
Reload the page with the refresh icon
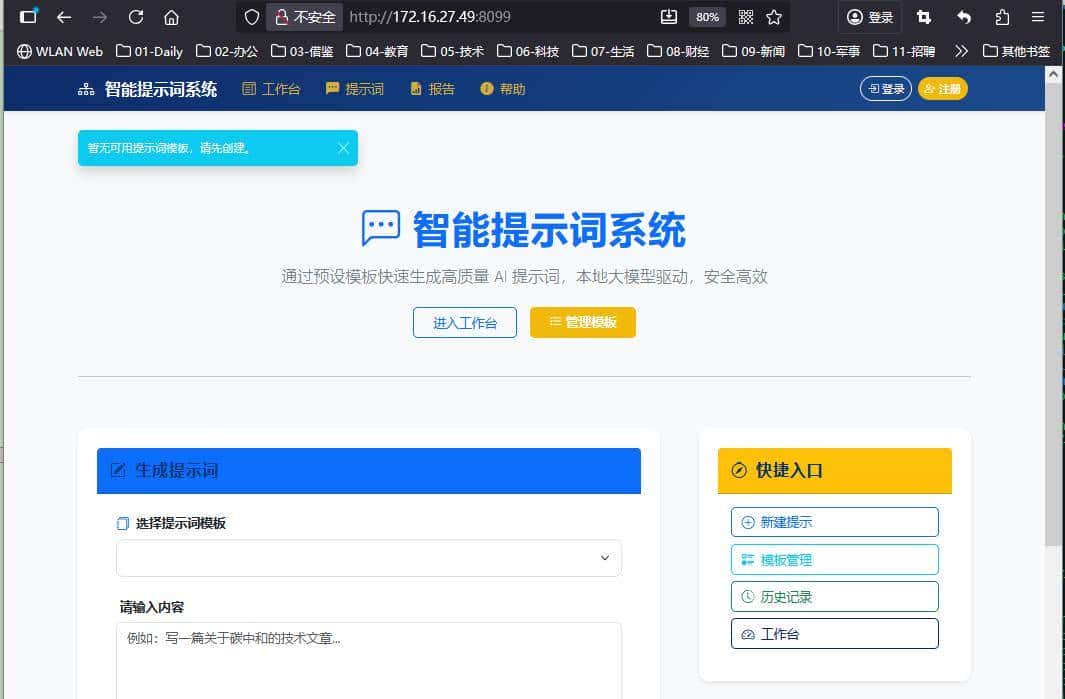135,16
